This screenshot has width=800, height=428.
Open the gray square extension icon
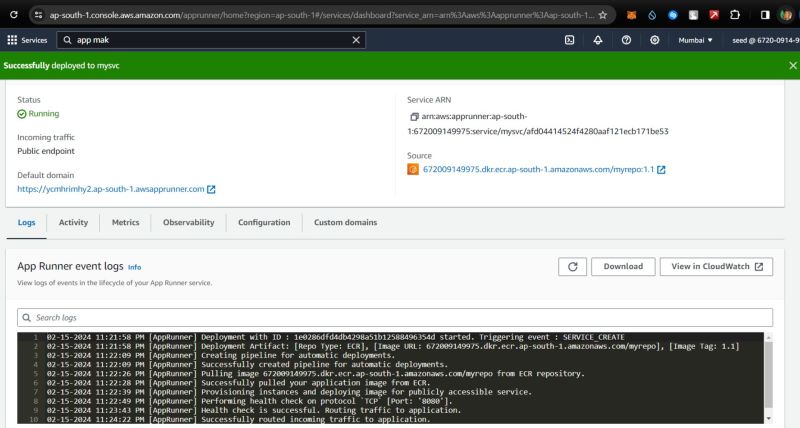[693, 15]
